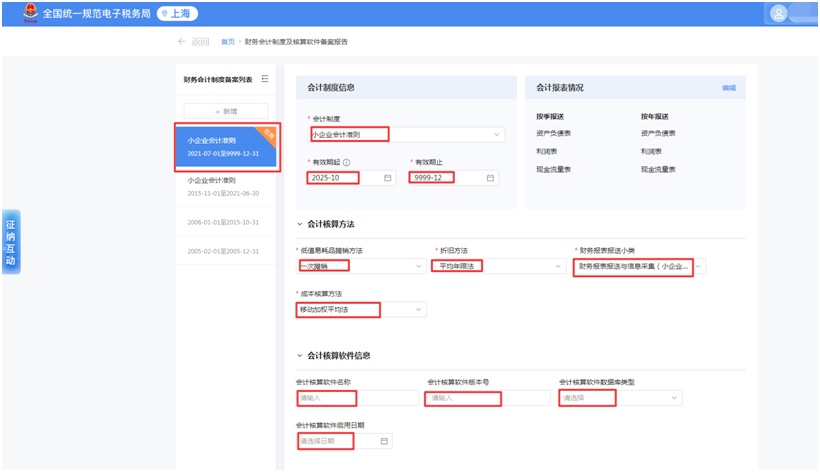Collapse the 财务会计制度备案列表 list icon

(x=265, y=79)
